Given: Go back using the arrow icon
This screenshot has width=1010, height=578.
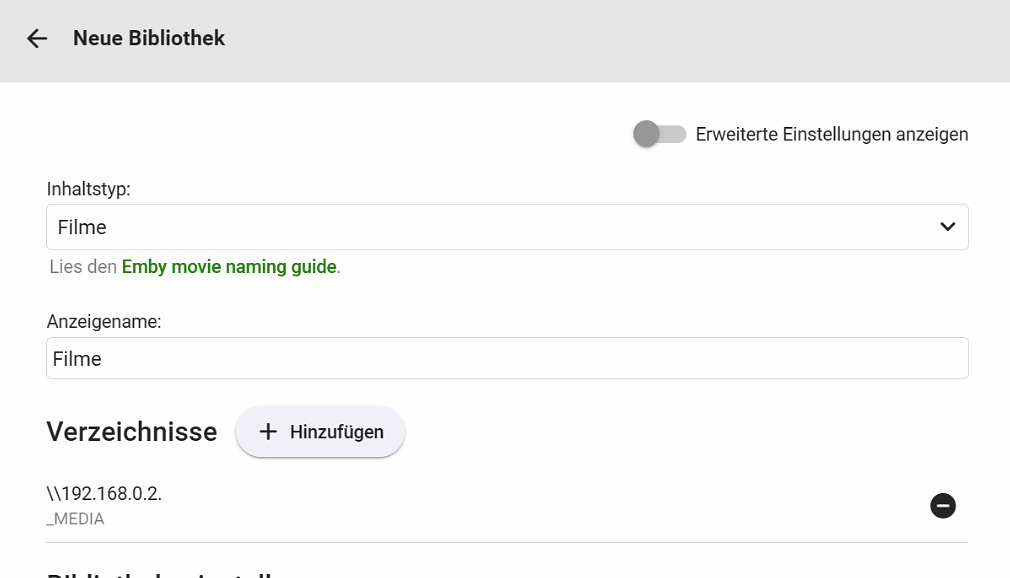Looking at the screenshot, I should pos(37,39).
